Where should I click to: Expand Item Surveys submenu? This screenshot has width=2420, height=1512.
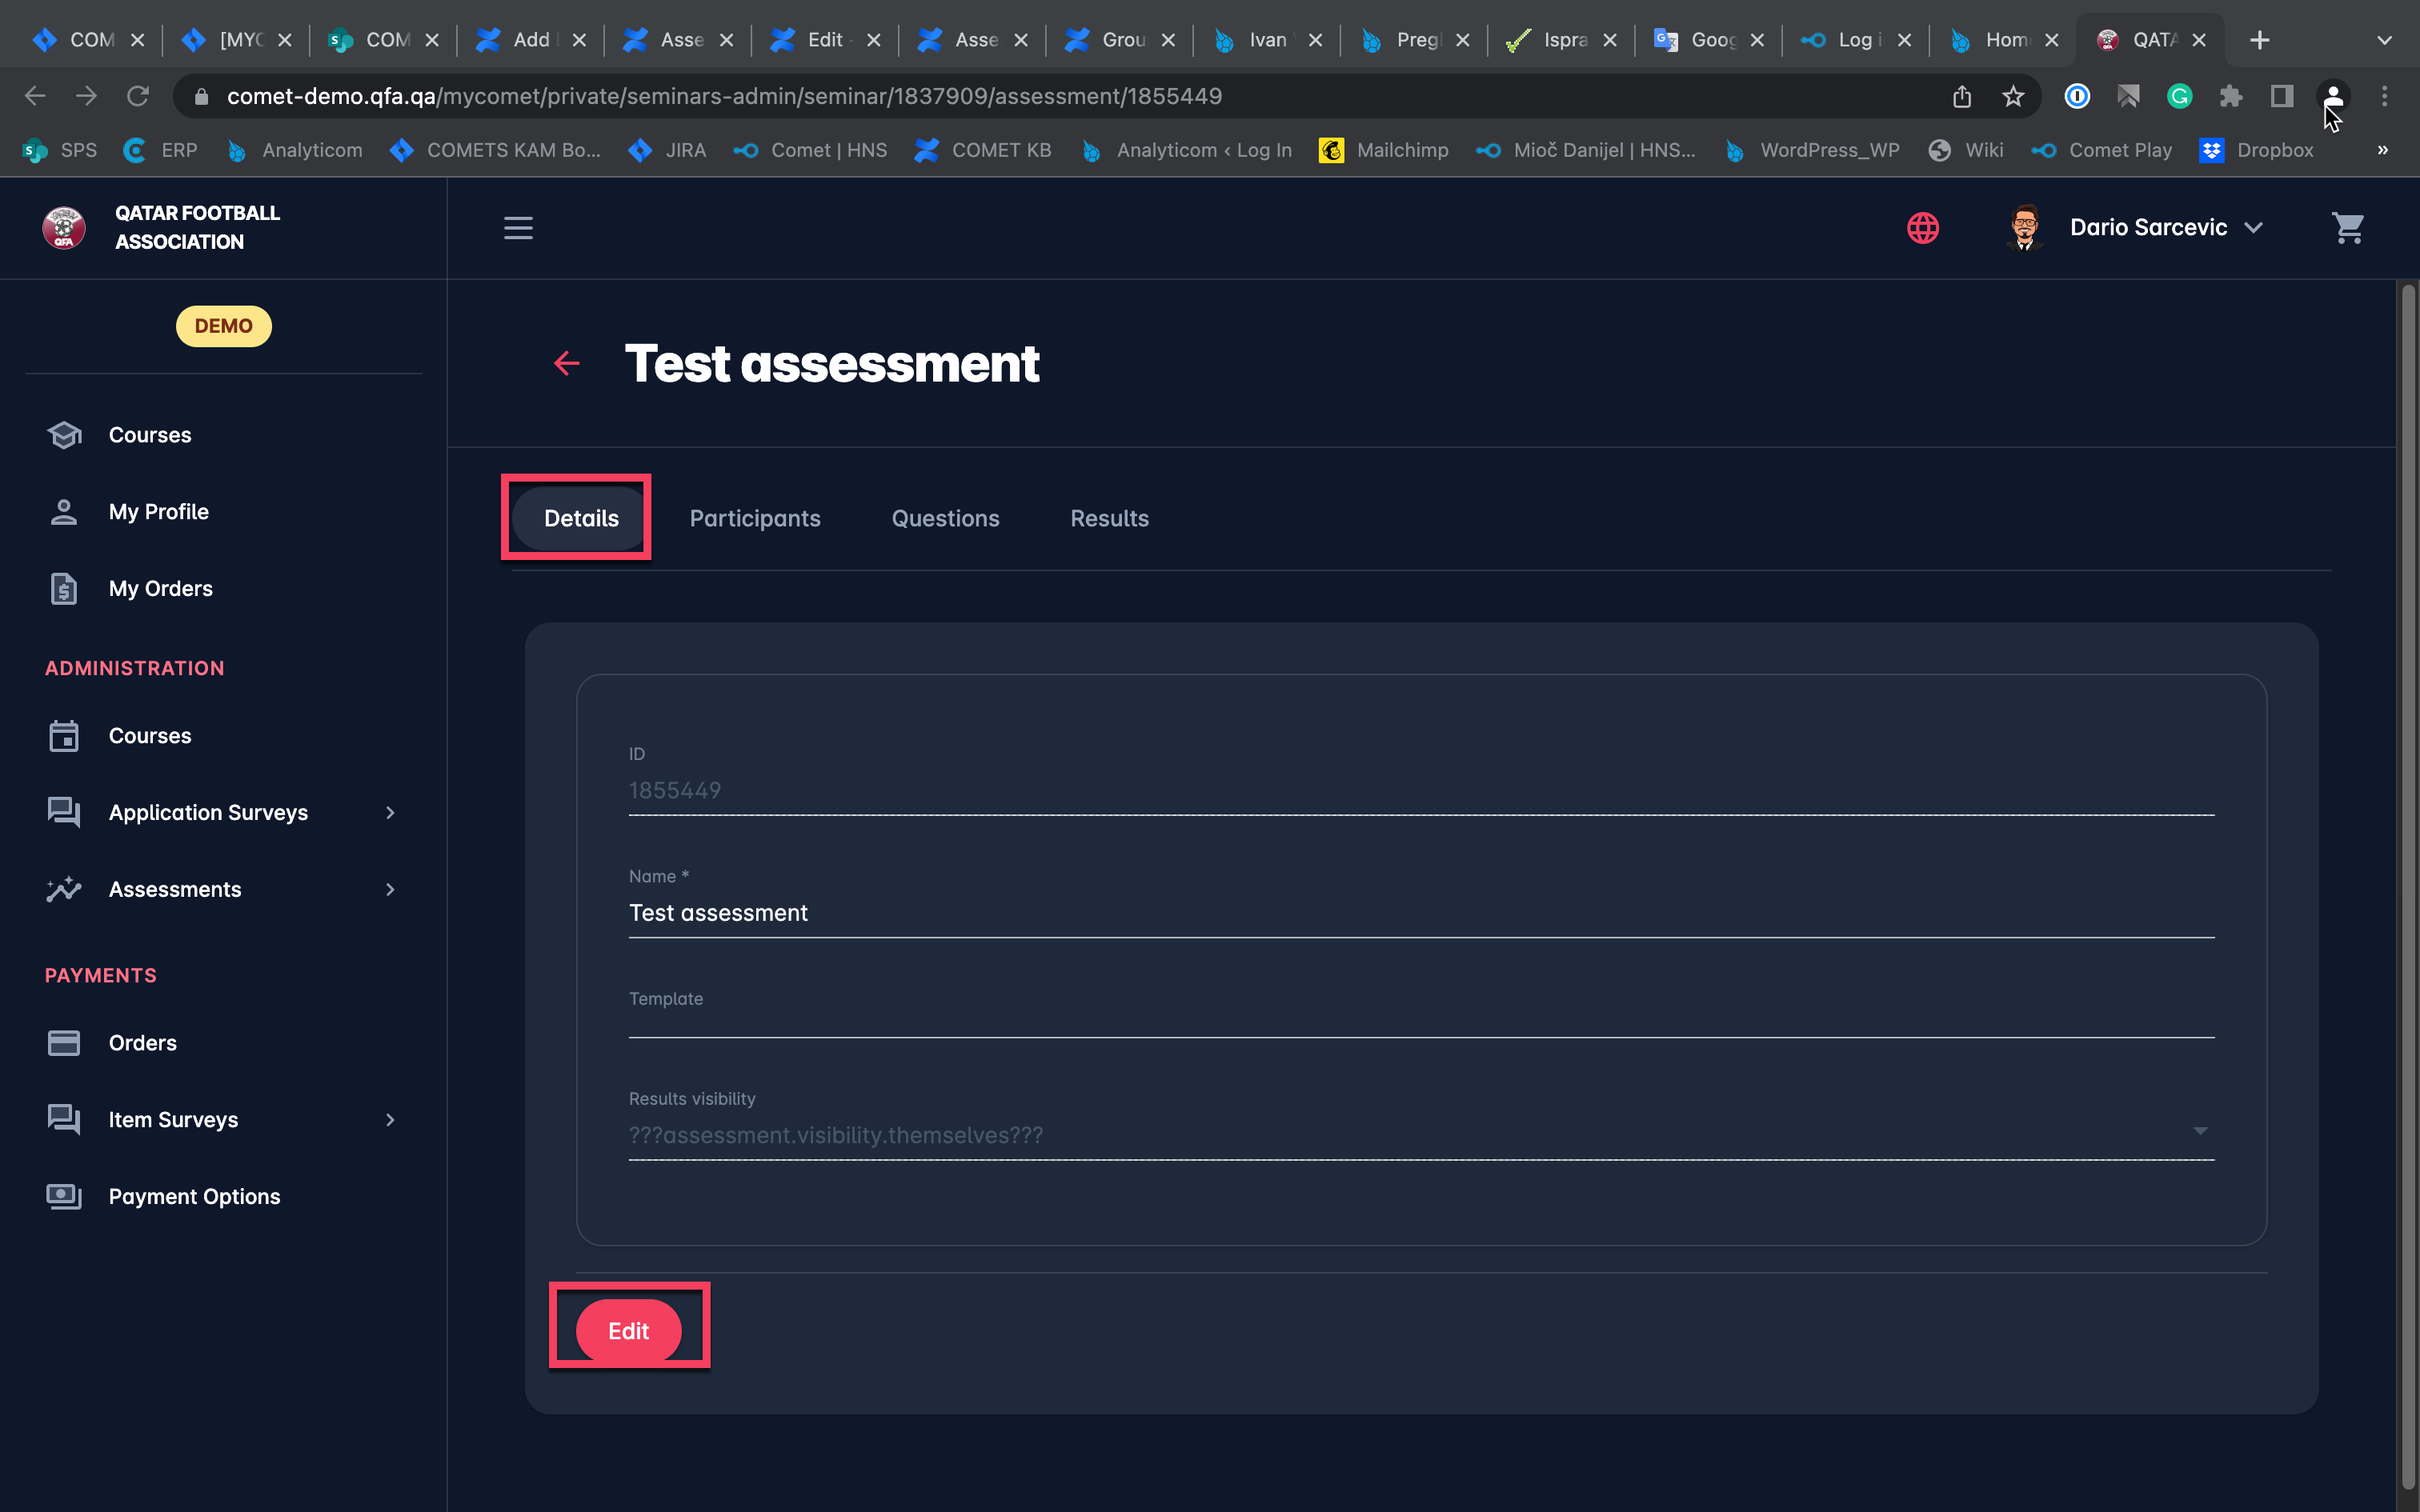pos(390,1120)
